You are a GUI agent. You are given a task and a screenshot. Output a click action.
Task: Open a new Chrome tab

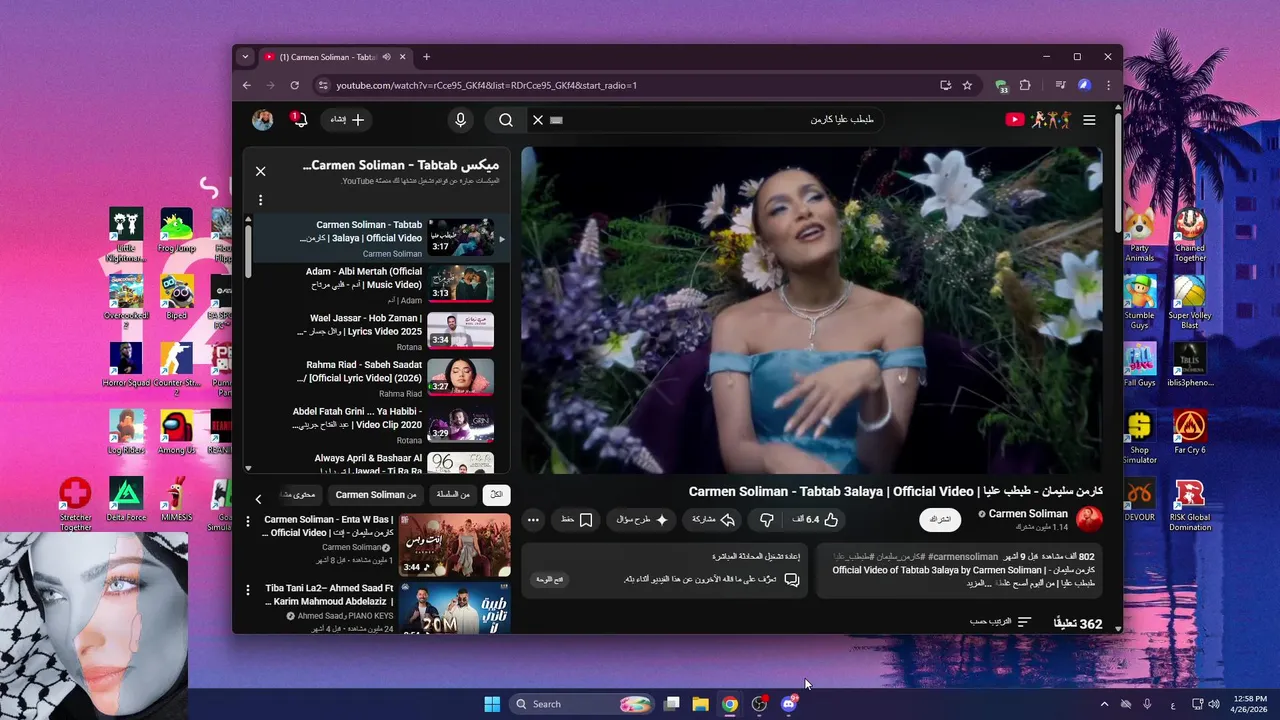[426, 57]
